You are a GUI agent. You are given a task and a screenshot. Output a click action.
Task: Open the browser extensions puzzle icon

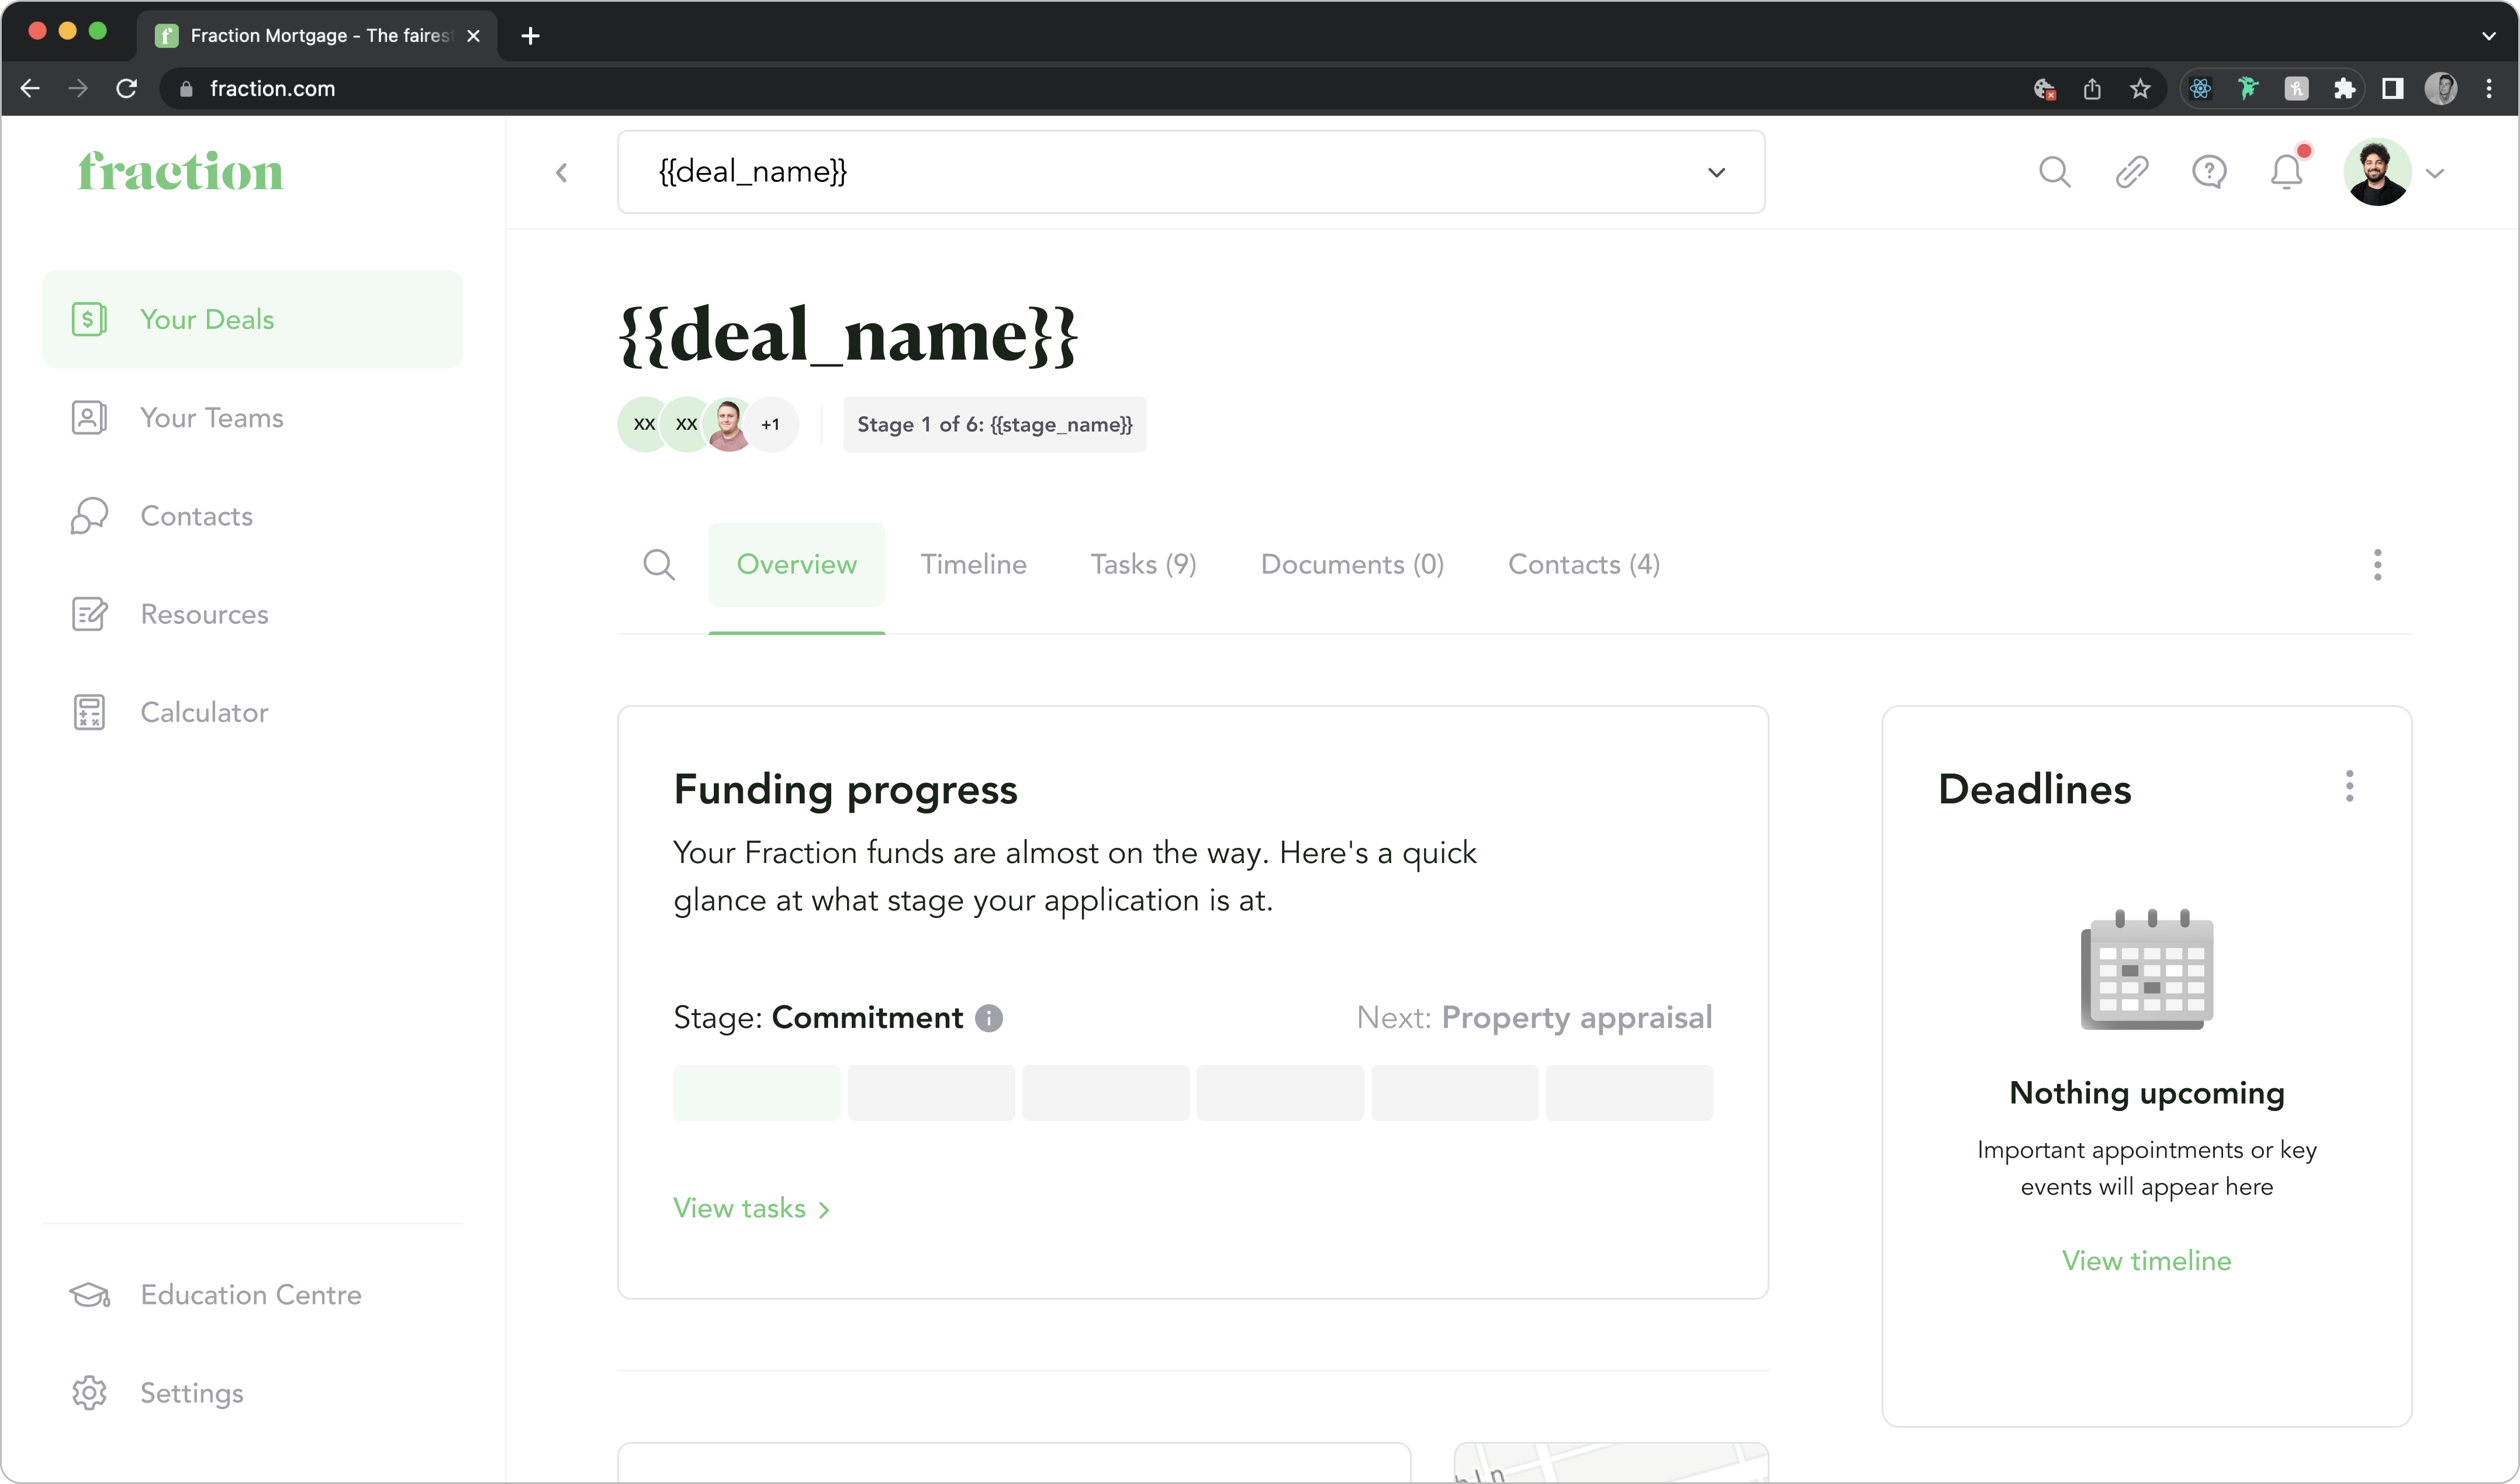pos(2344,89)
